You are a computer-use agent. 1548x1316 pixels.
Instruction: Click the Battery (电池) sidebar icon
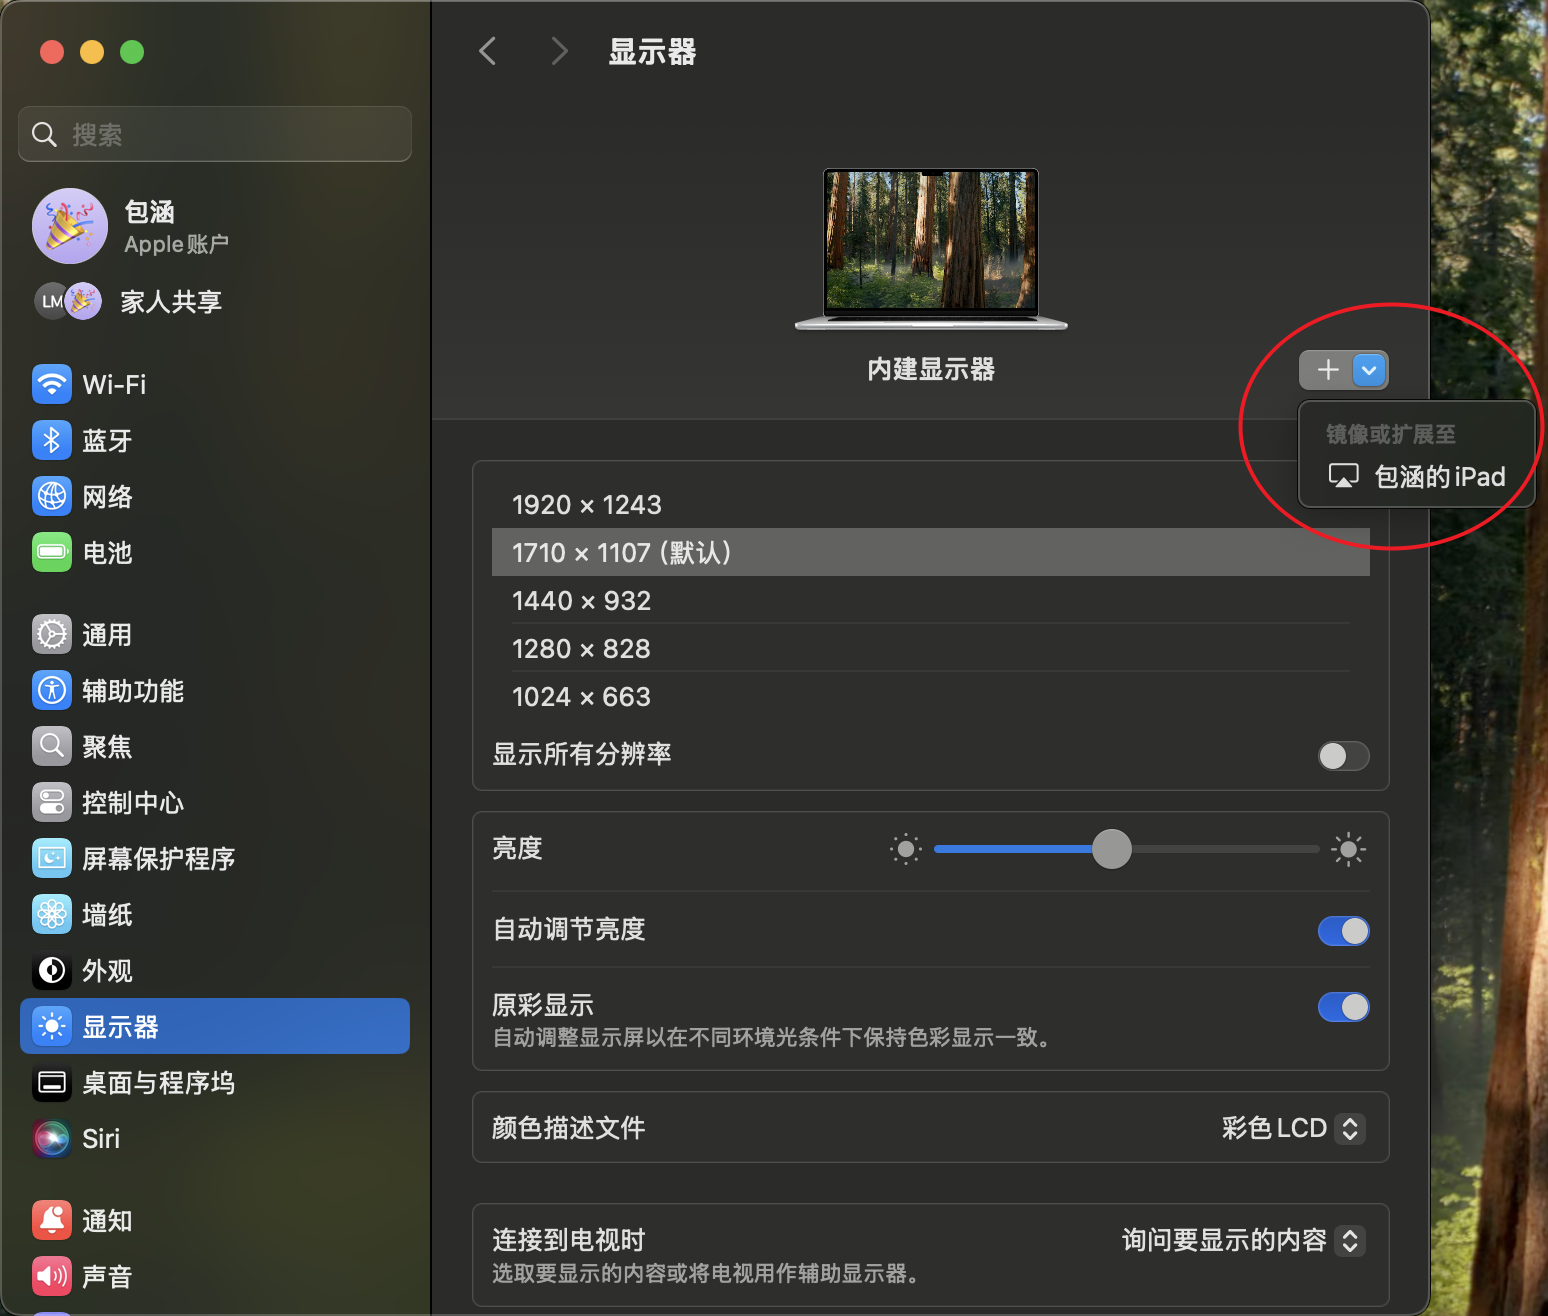coord(51,552)
